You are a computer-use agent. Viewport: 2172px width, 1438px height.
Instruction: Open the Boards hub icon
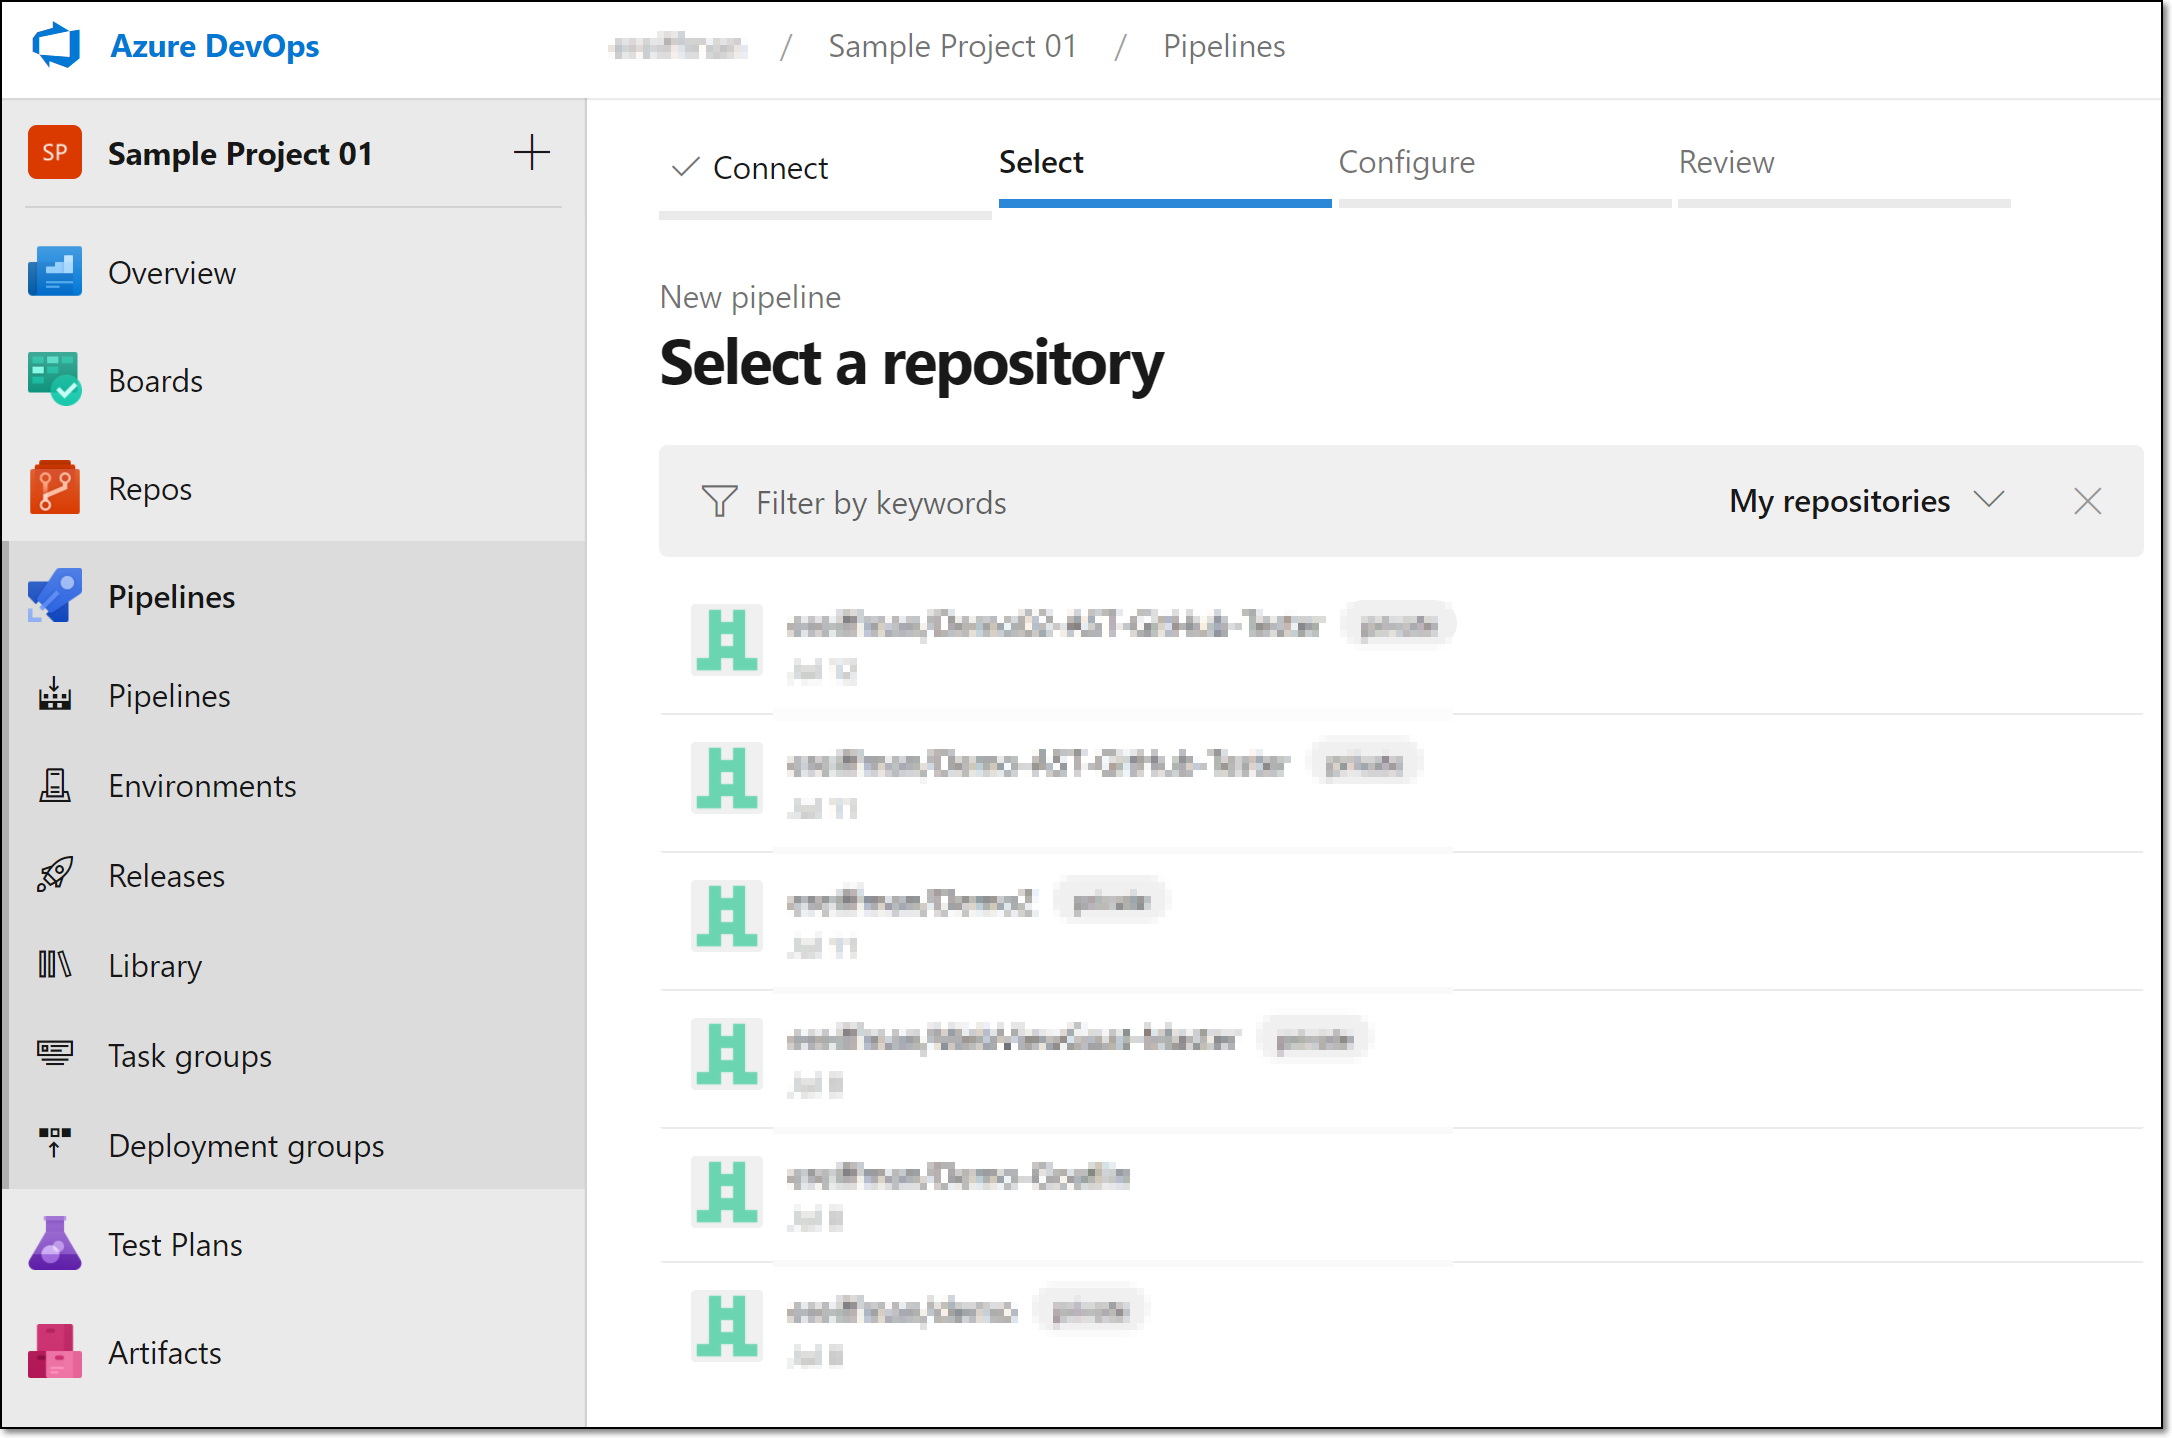coord(55,380)
